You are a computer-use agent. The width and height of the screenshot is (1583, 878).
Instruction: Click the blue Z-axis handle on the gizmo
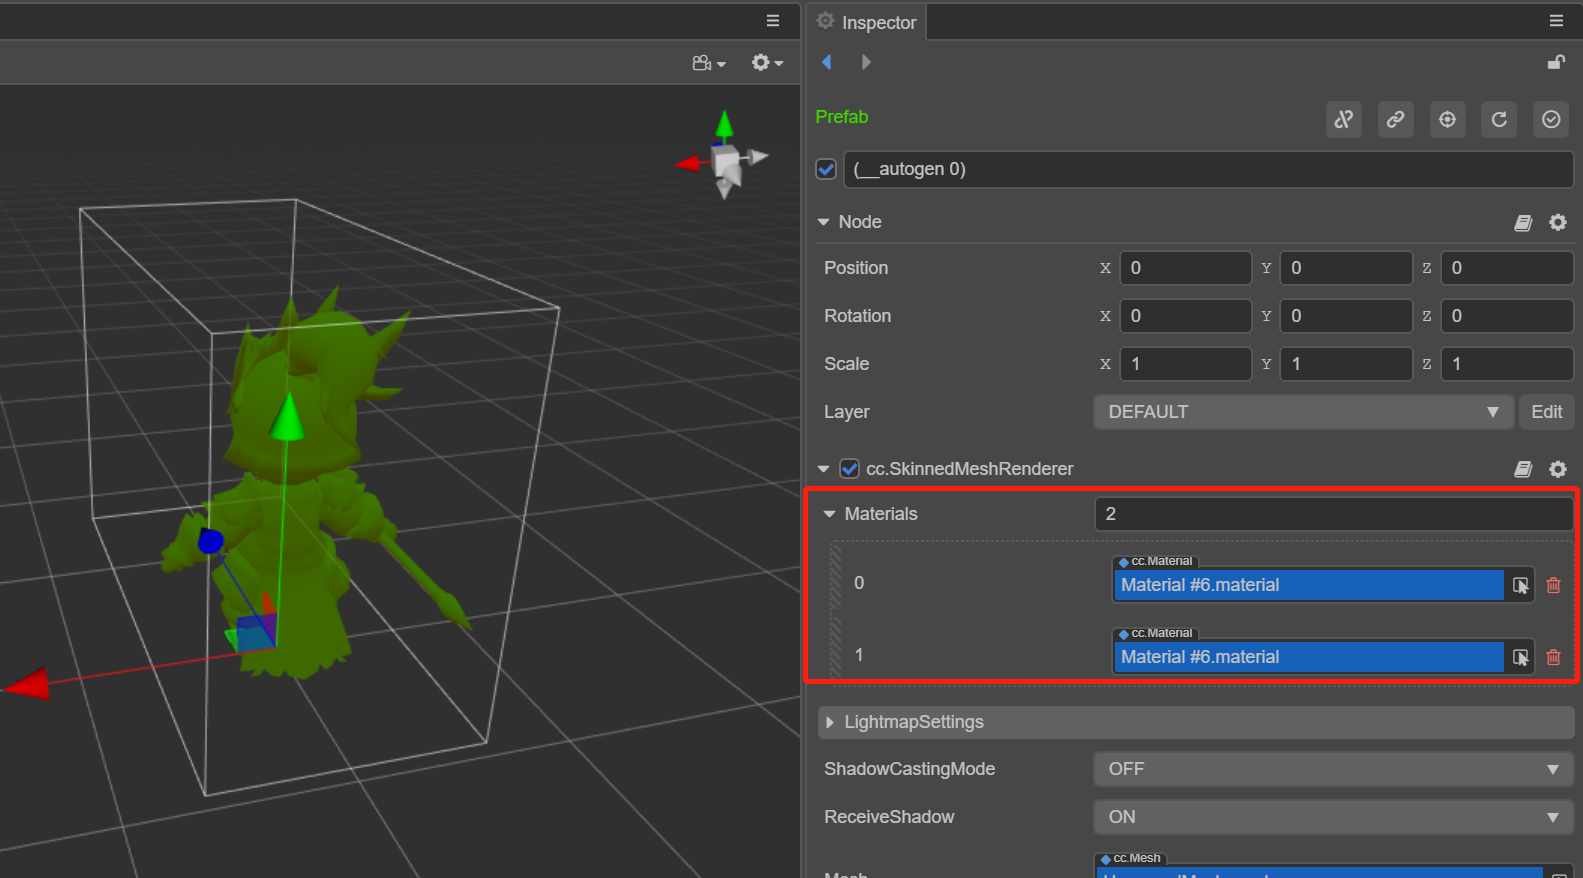pos(210,541)
